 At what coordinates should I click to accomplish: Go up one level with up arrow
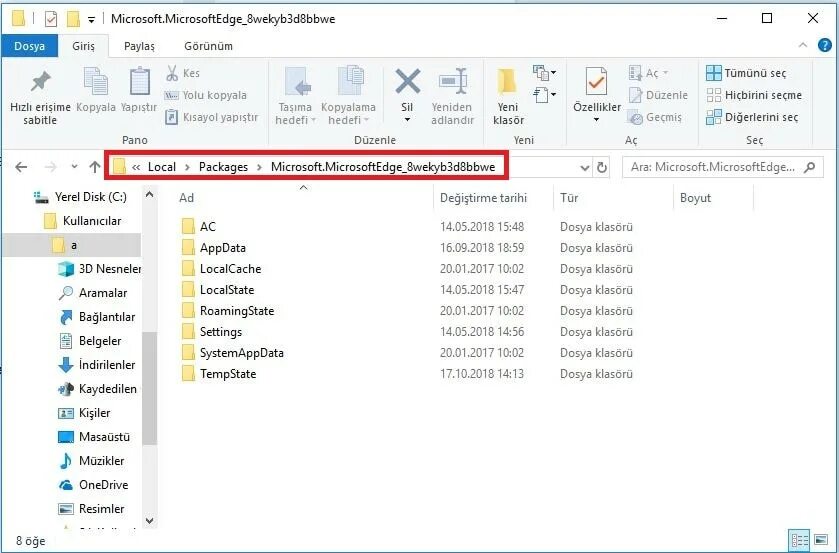tap(95, 167)
